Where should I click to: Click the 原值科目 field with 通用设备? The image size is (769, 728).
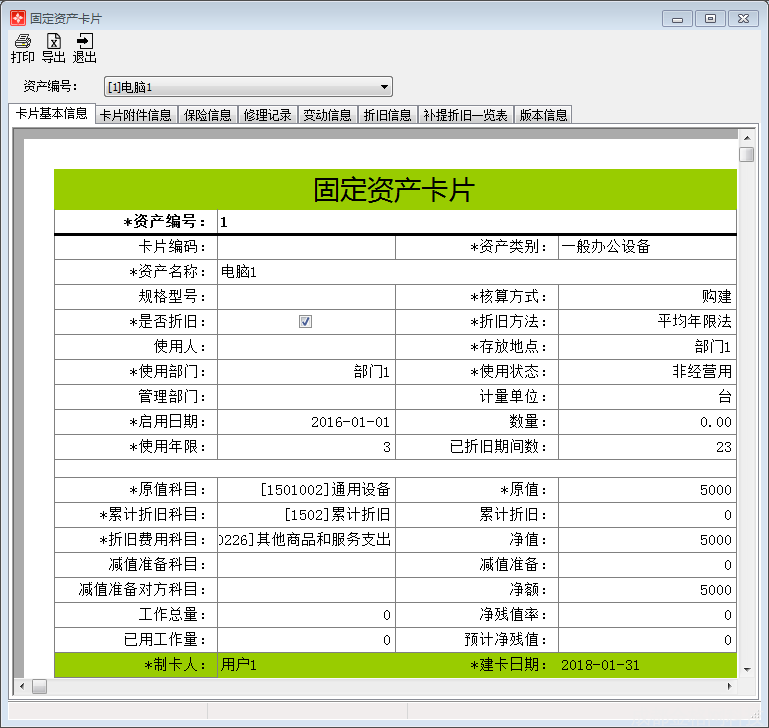pos(306,490)
